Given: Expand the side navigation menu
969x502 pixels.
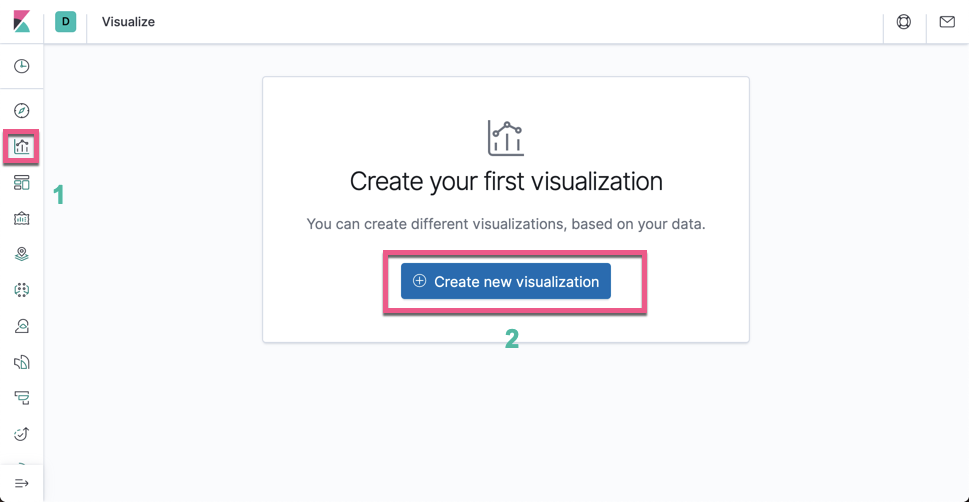Looking at the screenshot, I should pyautogui.click(x=22, y=484).
